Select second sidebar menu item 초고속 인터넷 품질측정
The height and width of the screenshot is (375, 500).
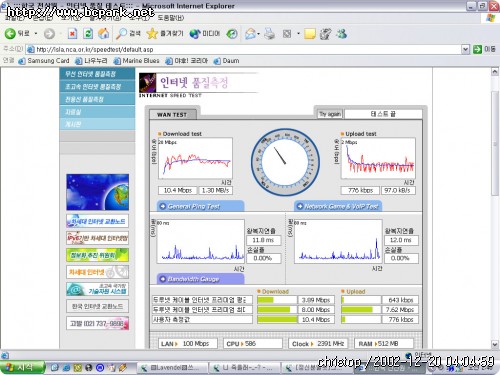[97, 86]
